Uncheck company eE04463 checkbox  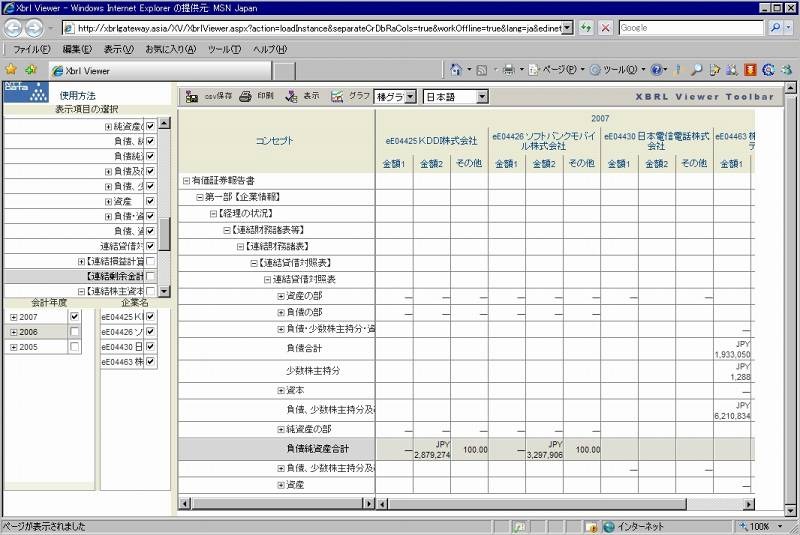[151, 362]
